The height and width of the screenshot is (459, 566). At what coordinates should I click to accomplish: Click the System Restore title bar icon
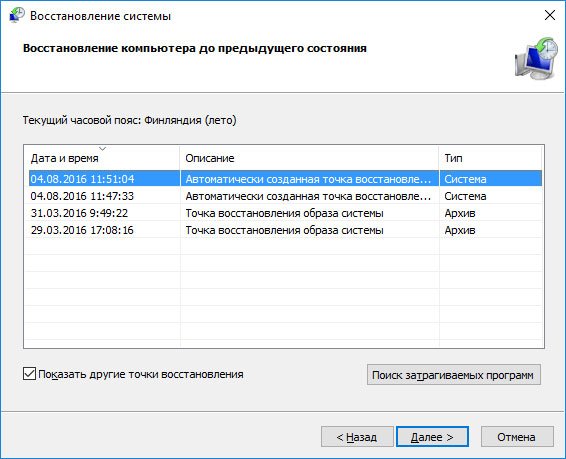17,15
